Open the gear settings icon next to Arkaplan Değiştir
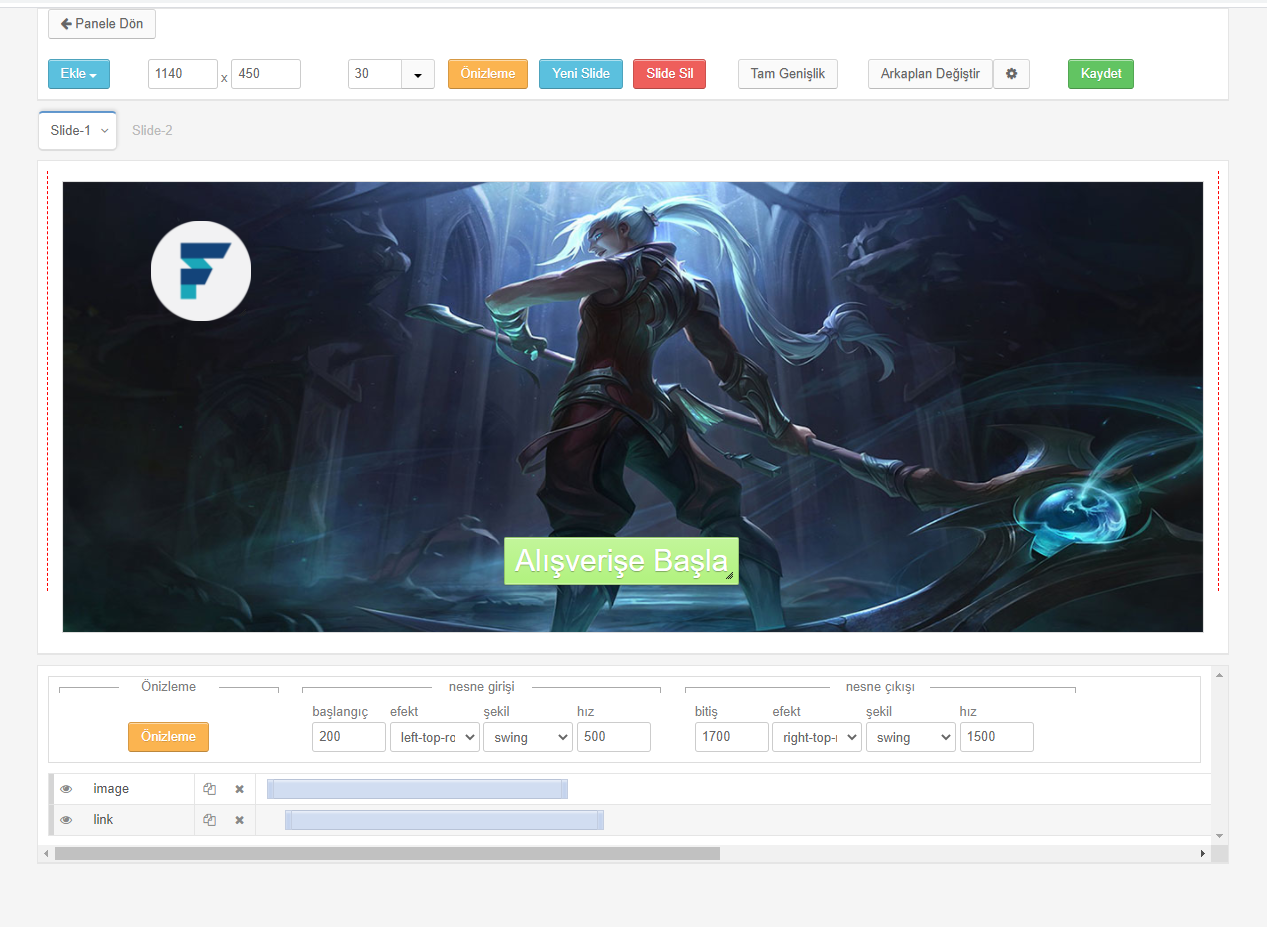The width and height of the screenshot is (1267, 927). tap(1011, 74)
